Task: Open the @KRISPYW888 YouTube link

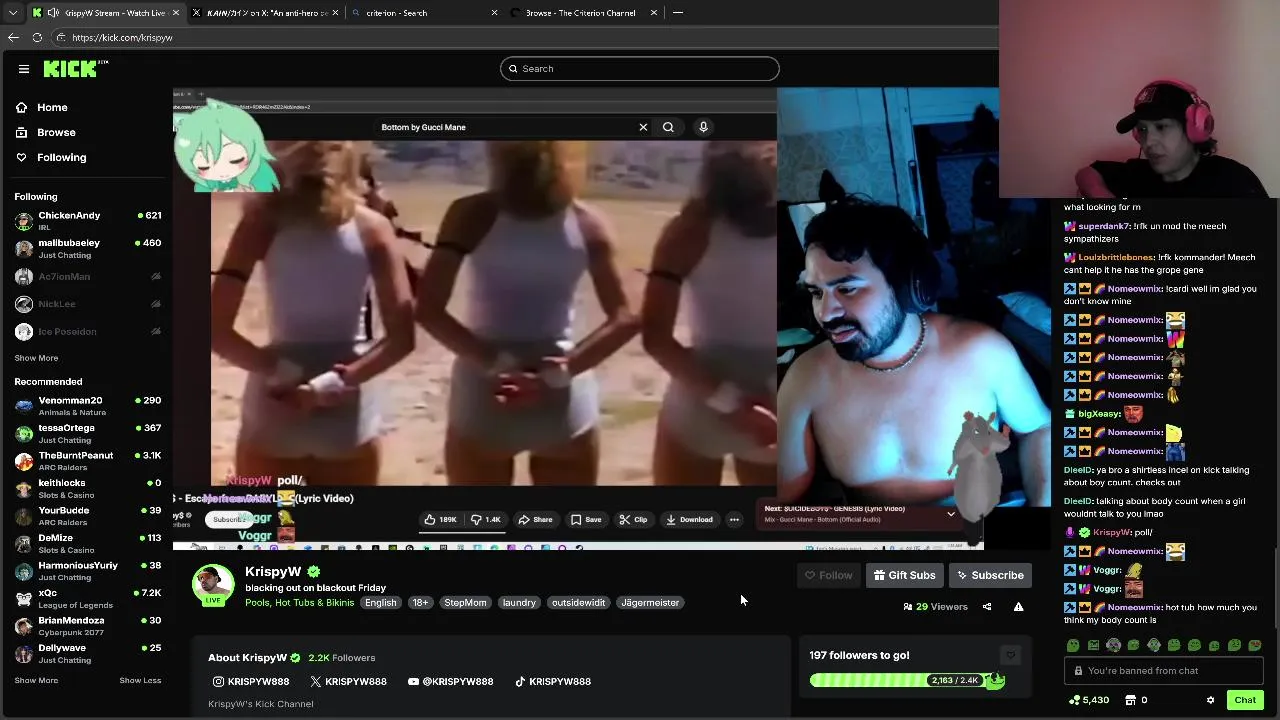Action: (450, 682)
